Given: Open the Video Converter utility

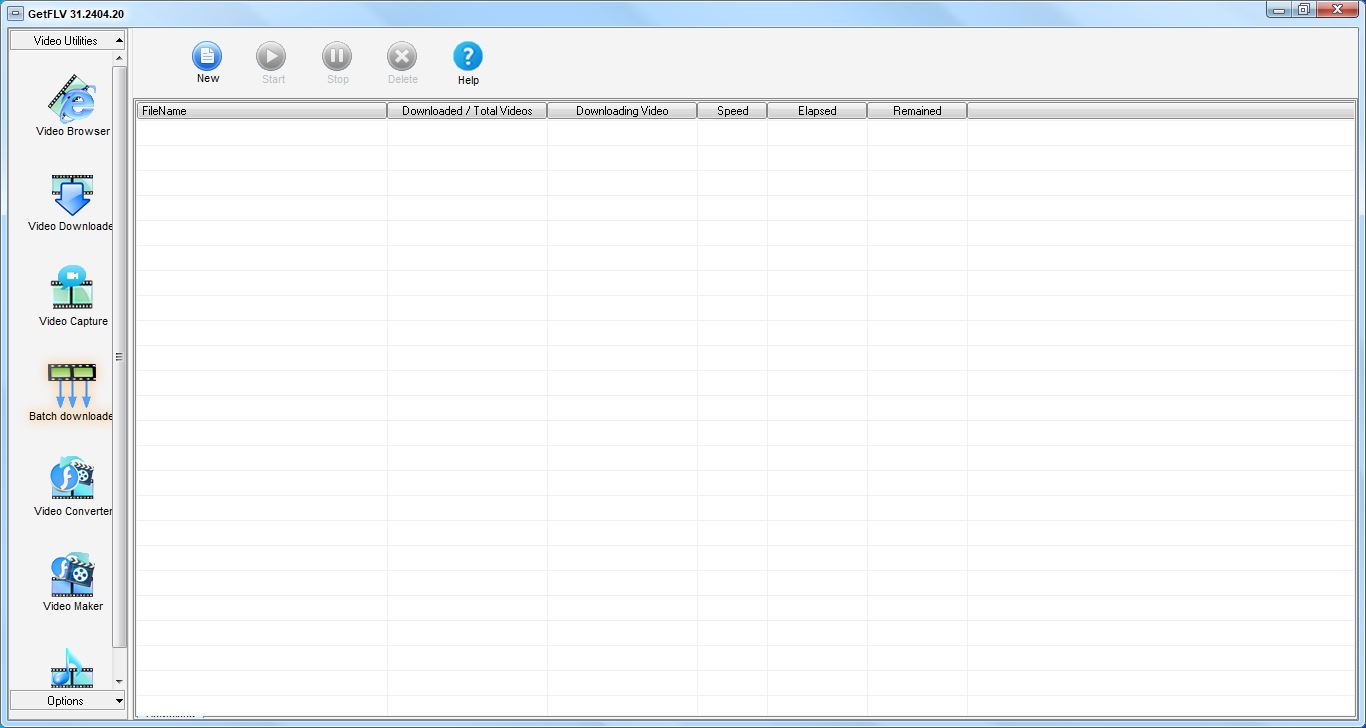Looking at the screenshot, I should [72, 486].
